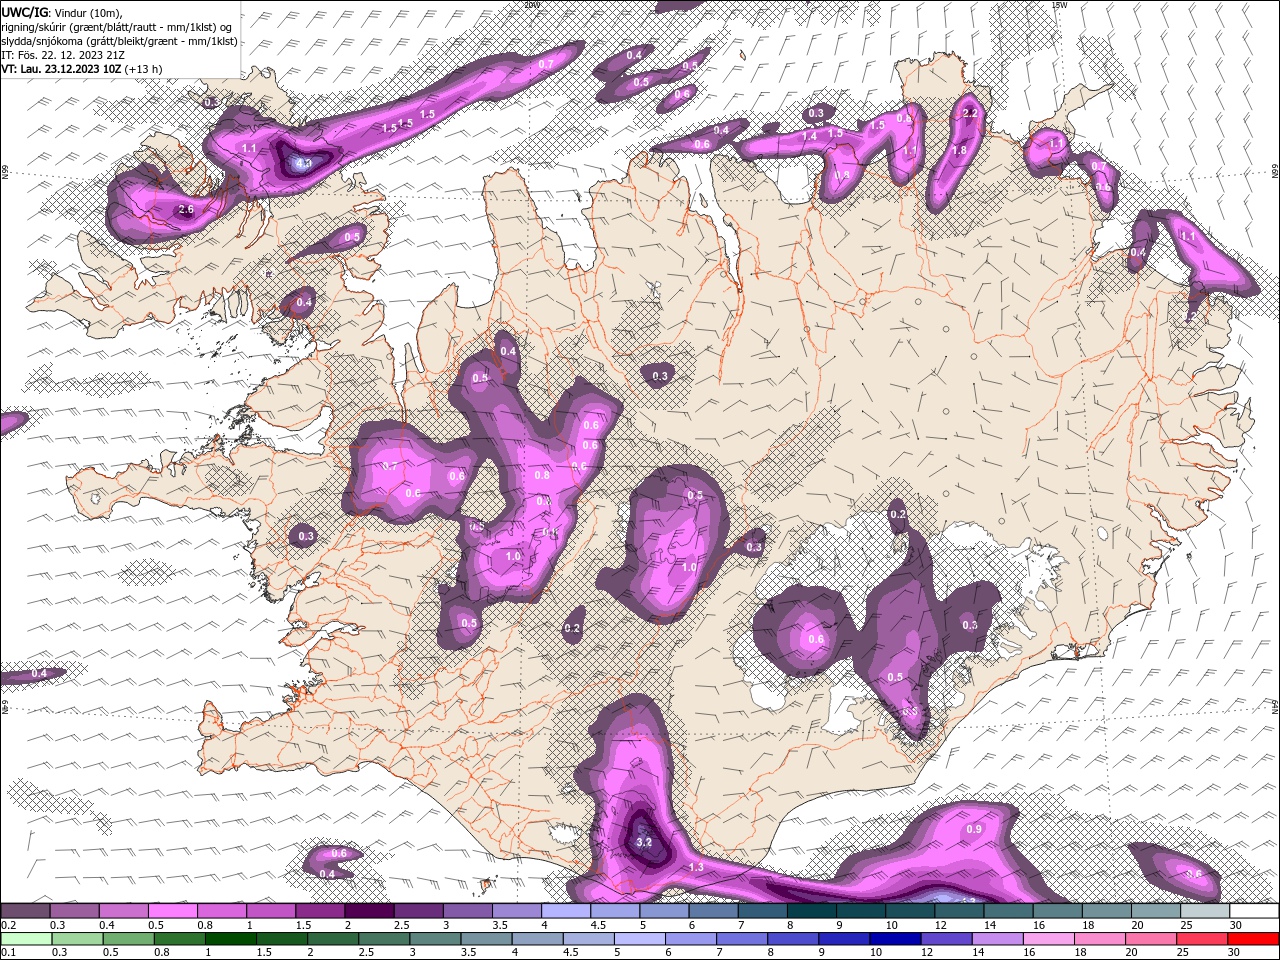1280x960 pixels.
Task: Click the '1.4' value on the north coast
Action: pyautogui.click(x=810, y=136)
